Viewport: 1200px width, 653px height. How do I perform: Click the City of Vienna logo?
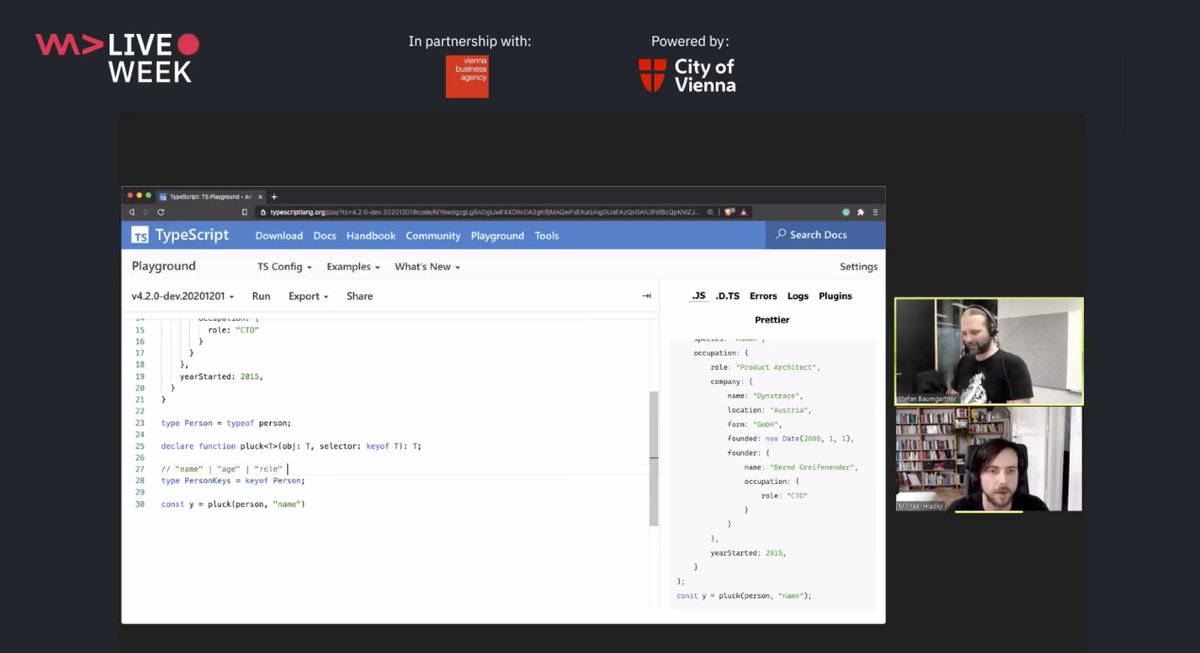(x=687, y=75)
